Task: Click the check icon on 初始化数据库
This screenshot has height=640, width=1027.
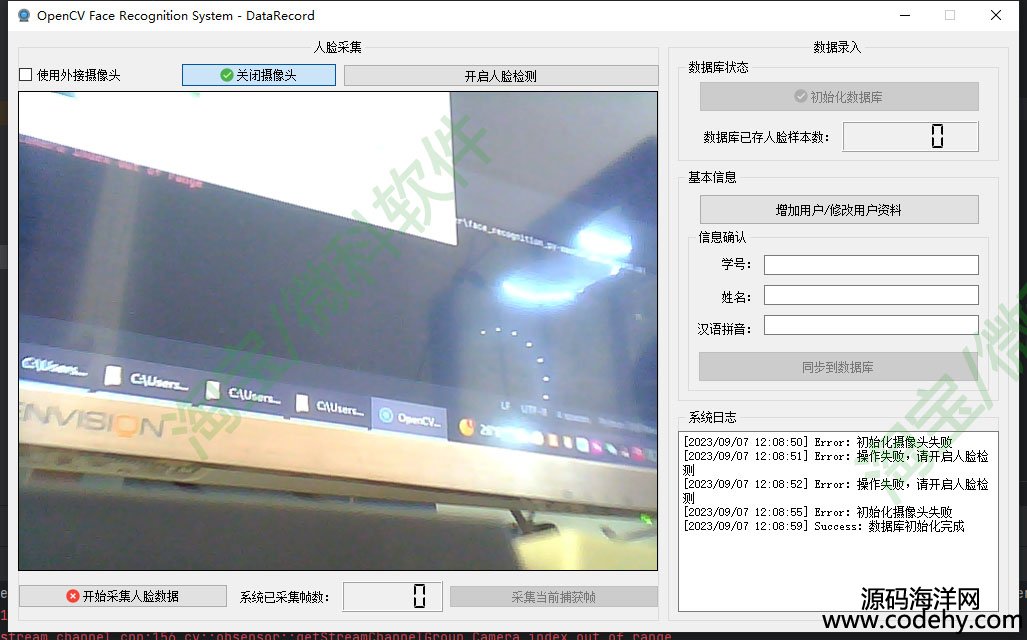Action: tap(800, 97)
